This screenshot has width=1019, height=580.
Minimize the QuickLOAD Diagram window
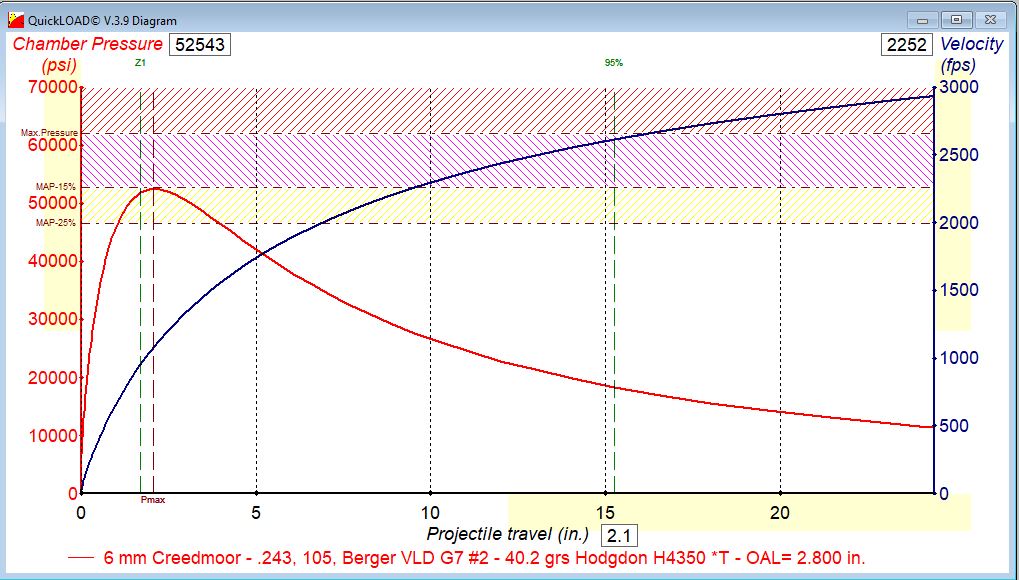pyautogui.click(x=920, y=19)
